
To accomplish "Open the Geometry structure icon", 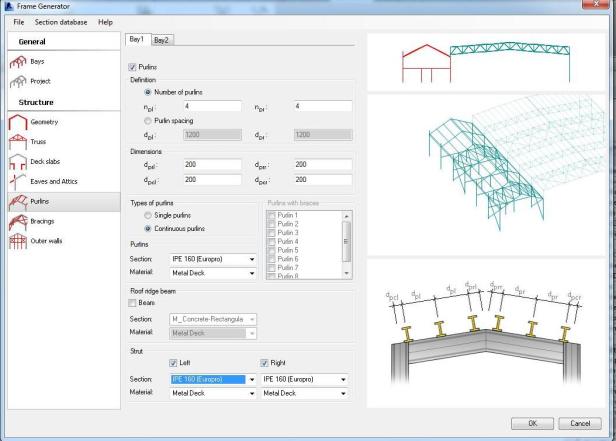I will (x=18, y=123).
